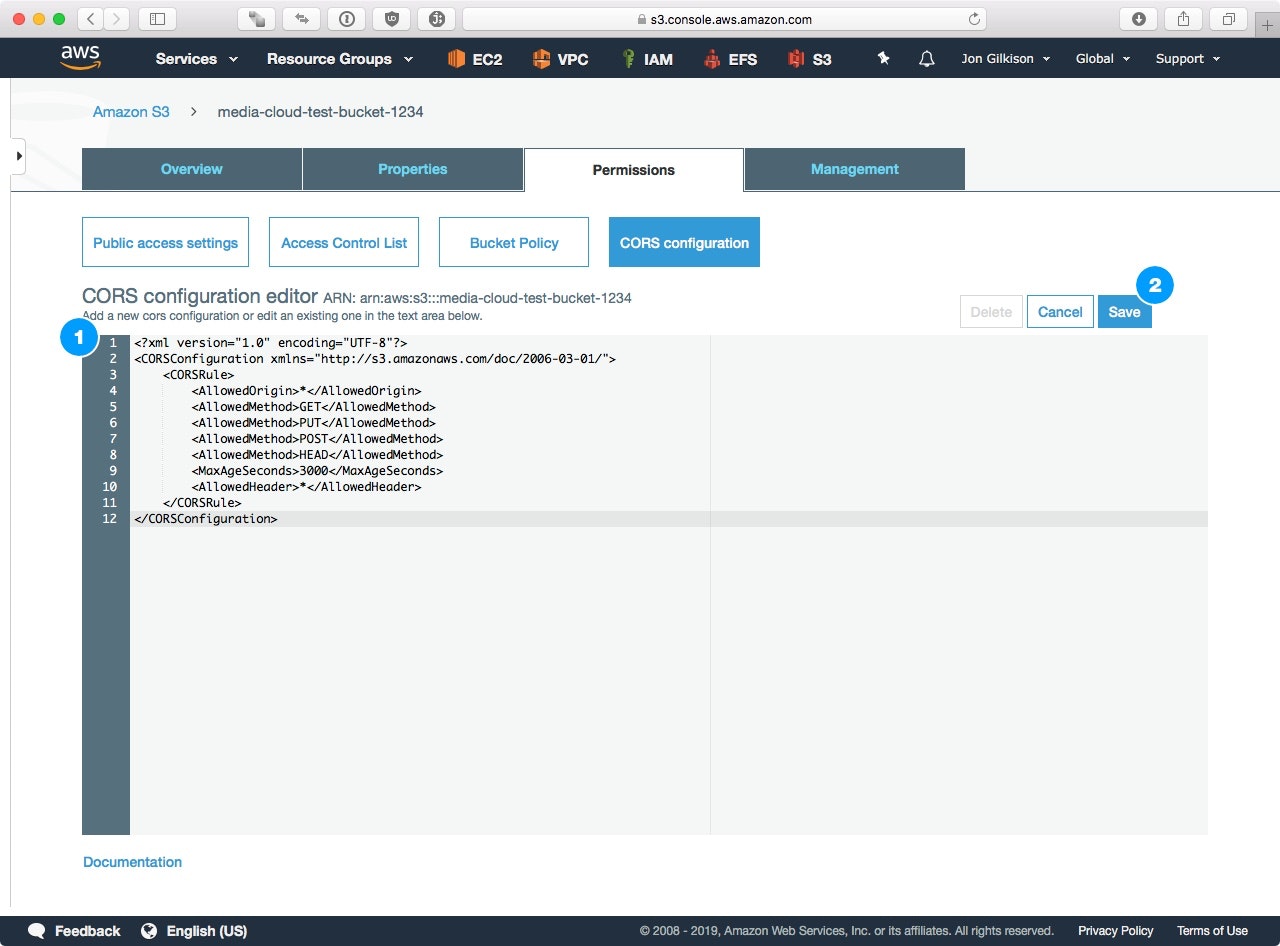The height and width of the screenshot is (946, 1280).
Task: Open the VPC service shortcut
Action: [x=560, y=59]
